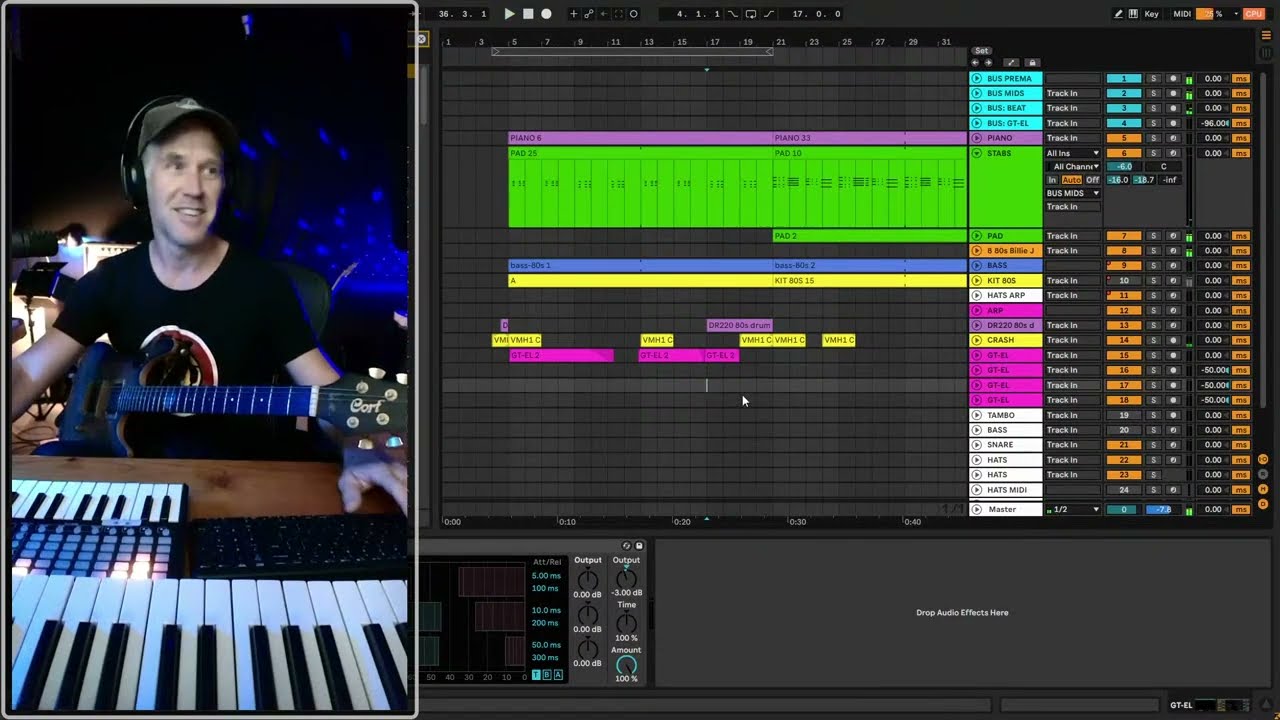Set STABS monitor to Auto
Image resolution: width=1280 pixels, height=720 pixels.
(x=1071, y=180)
